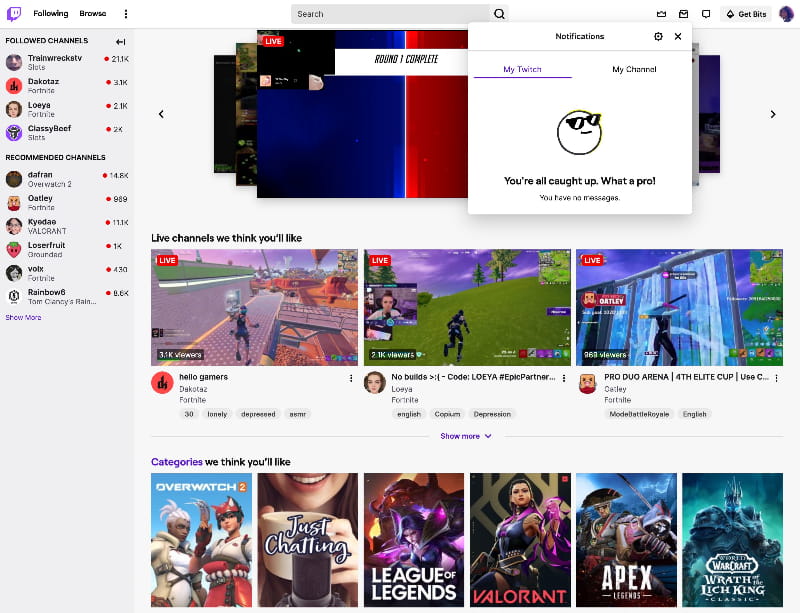Click the search magnifier button
800x613 pixels.
click(x=499, y=14)
